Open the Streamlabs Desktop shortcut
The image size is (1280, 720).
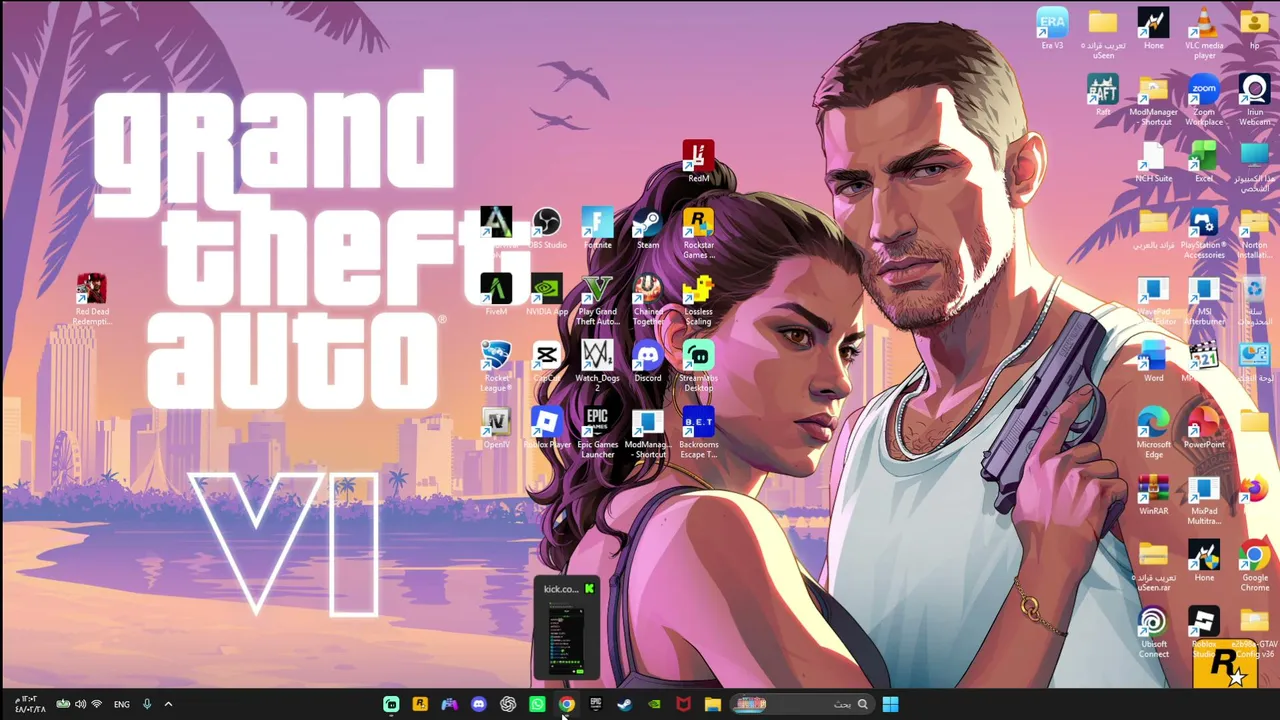[698, 367]
